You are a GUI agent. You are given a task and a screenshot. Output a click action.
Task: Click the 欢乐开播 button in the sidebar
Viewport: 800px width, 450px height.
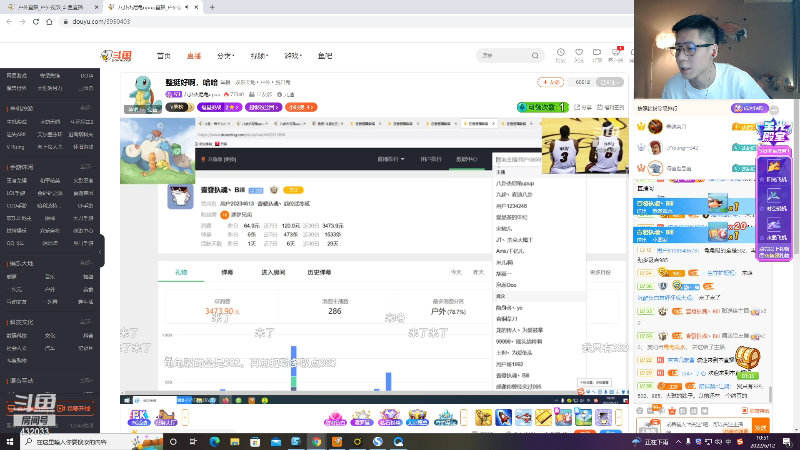coord(74,408)
